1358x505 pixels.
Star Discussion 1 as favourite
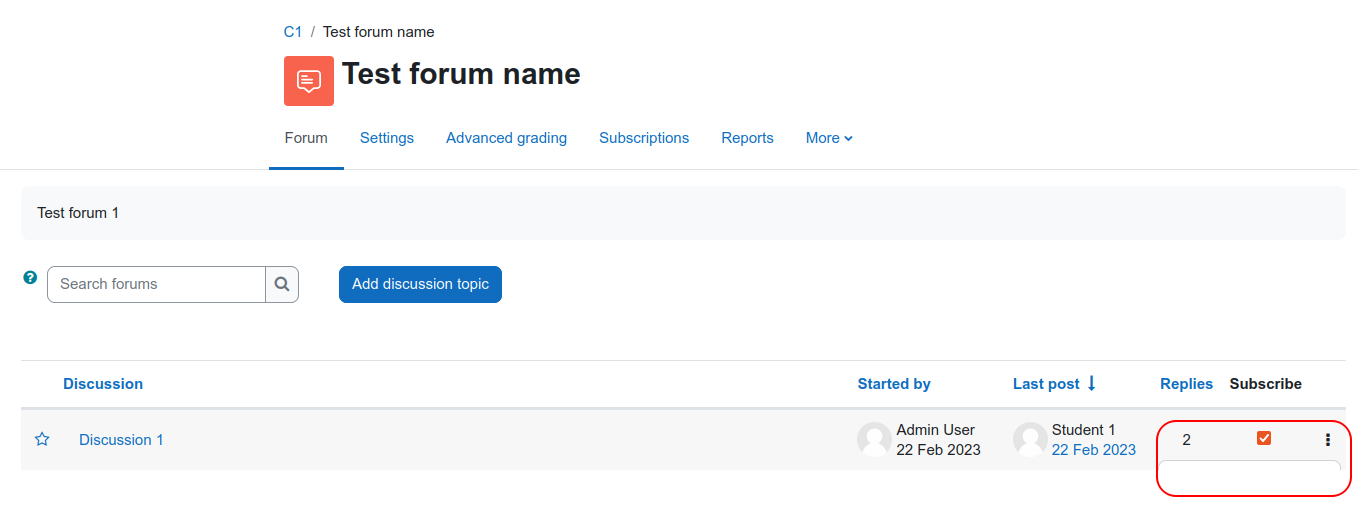pos(42,439)
